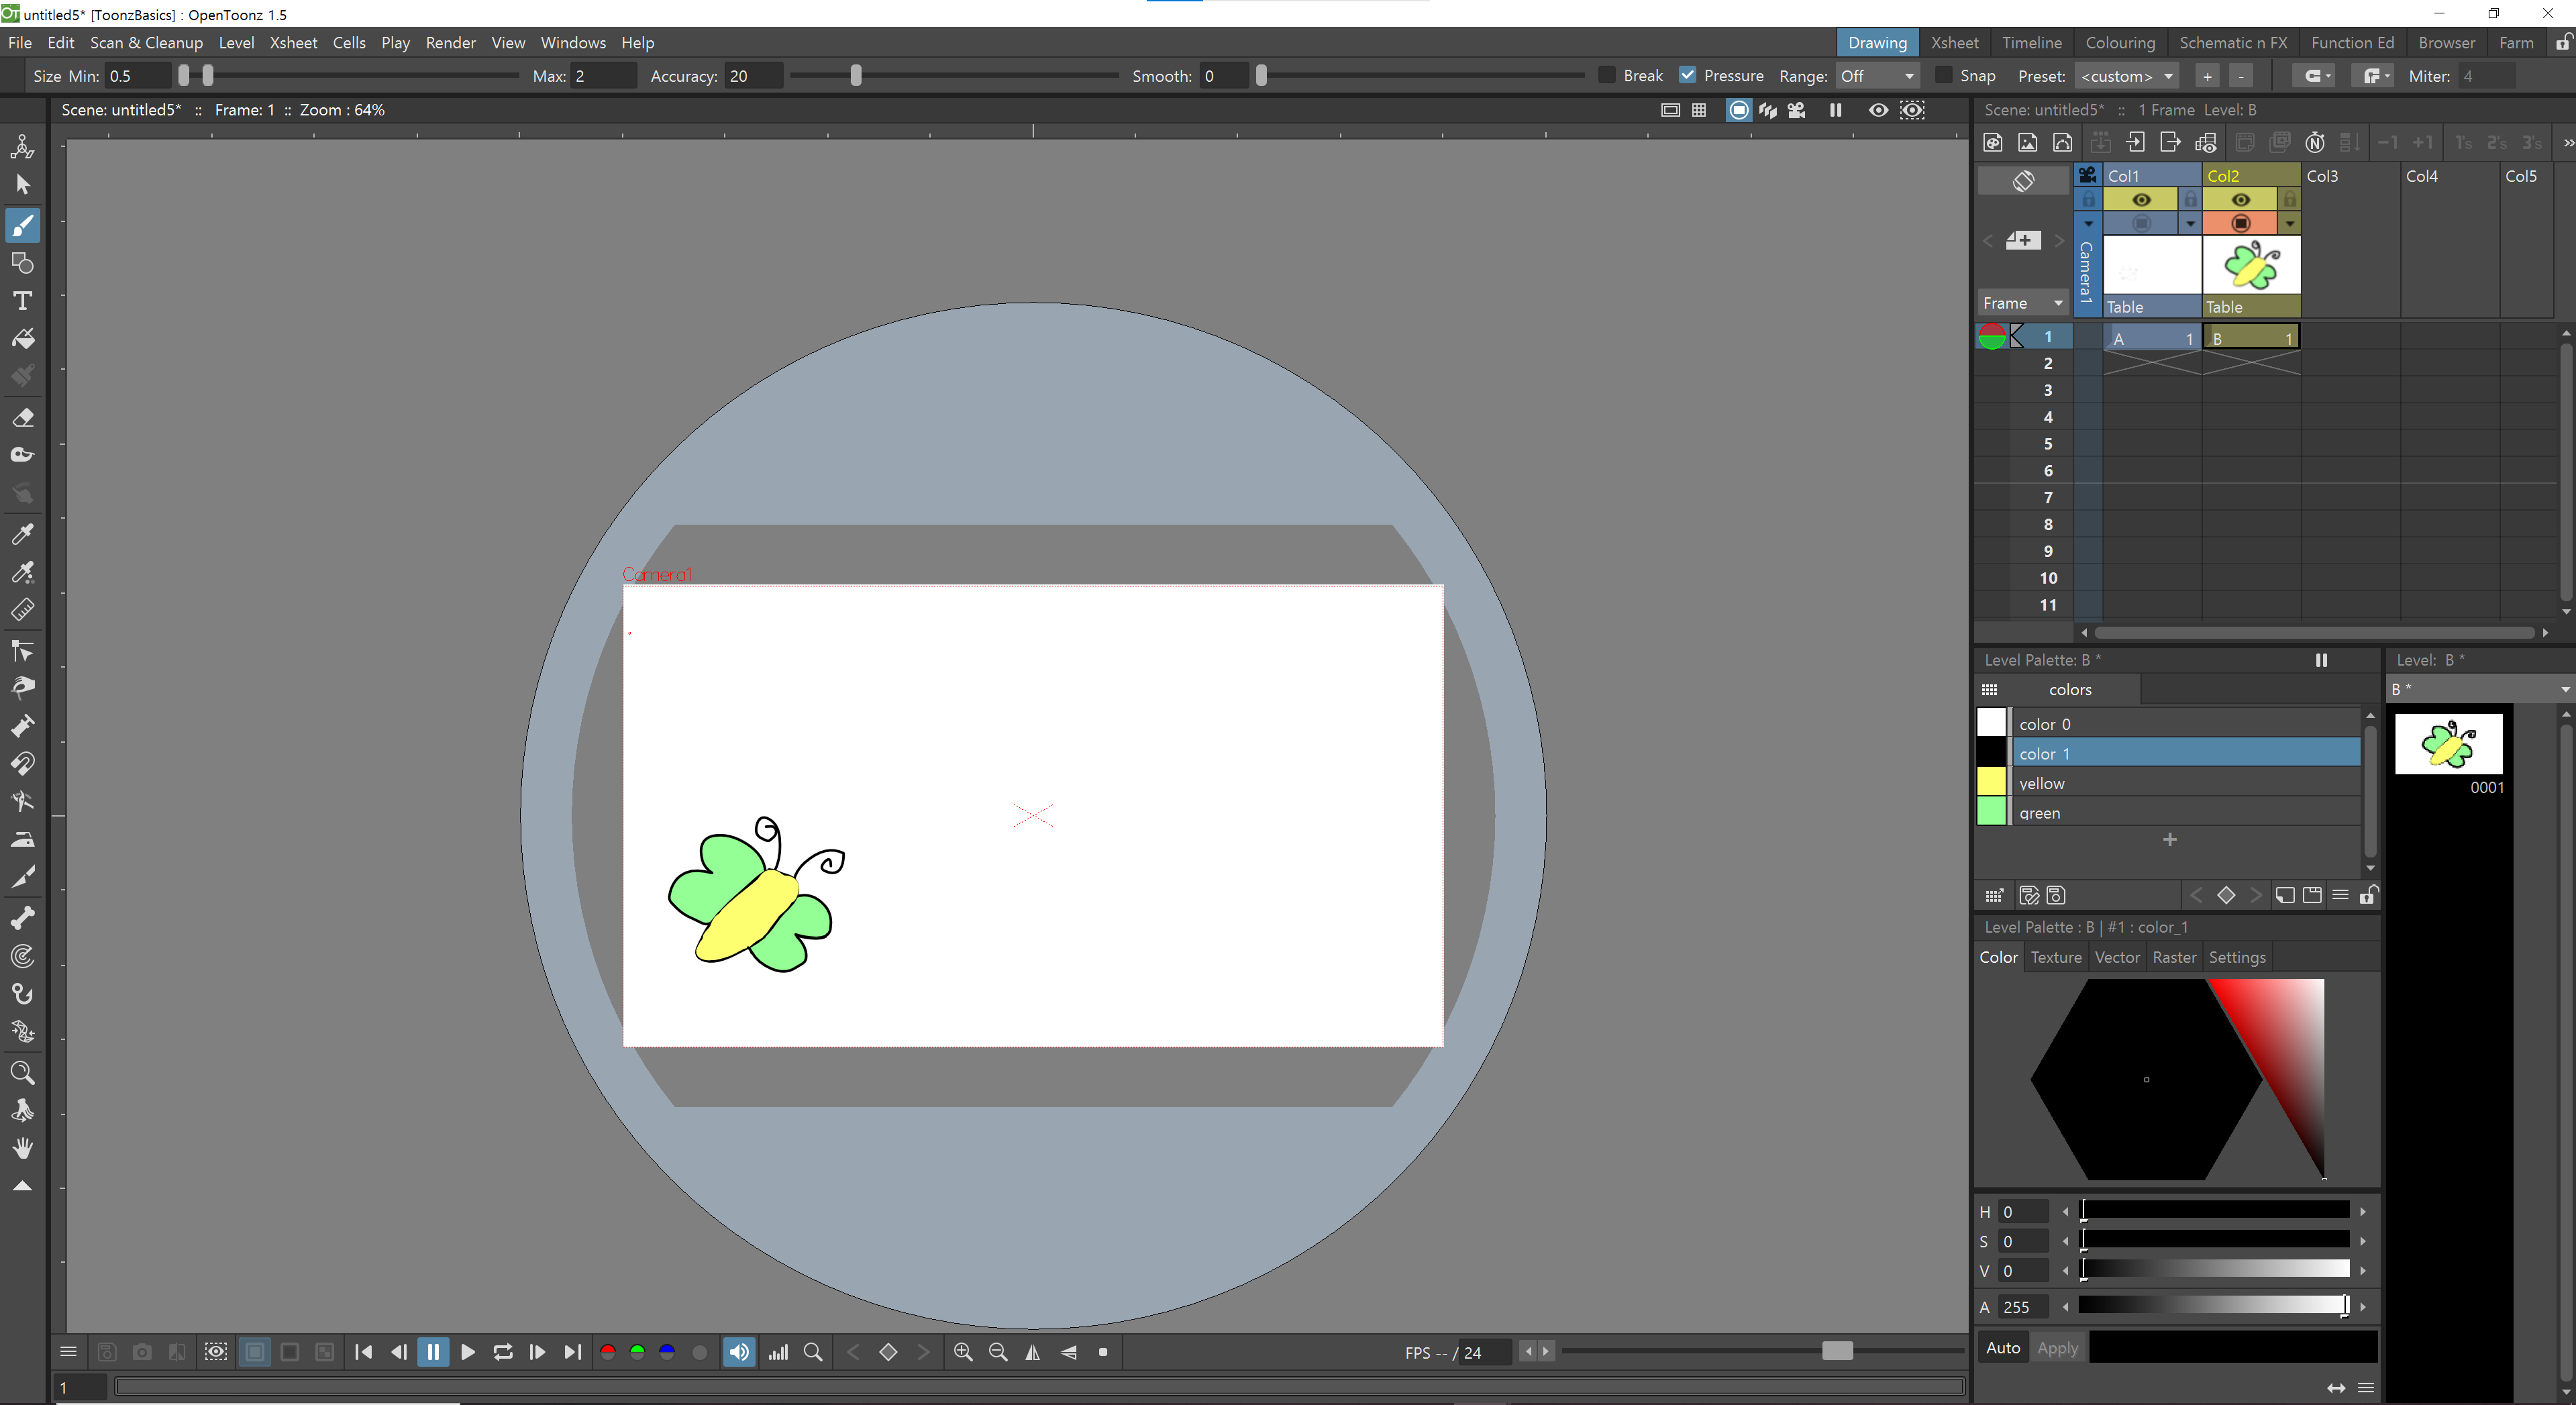Expand the Frame dropdown in xsheet
Screen dimensions: 2576x1405
2023,303
